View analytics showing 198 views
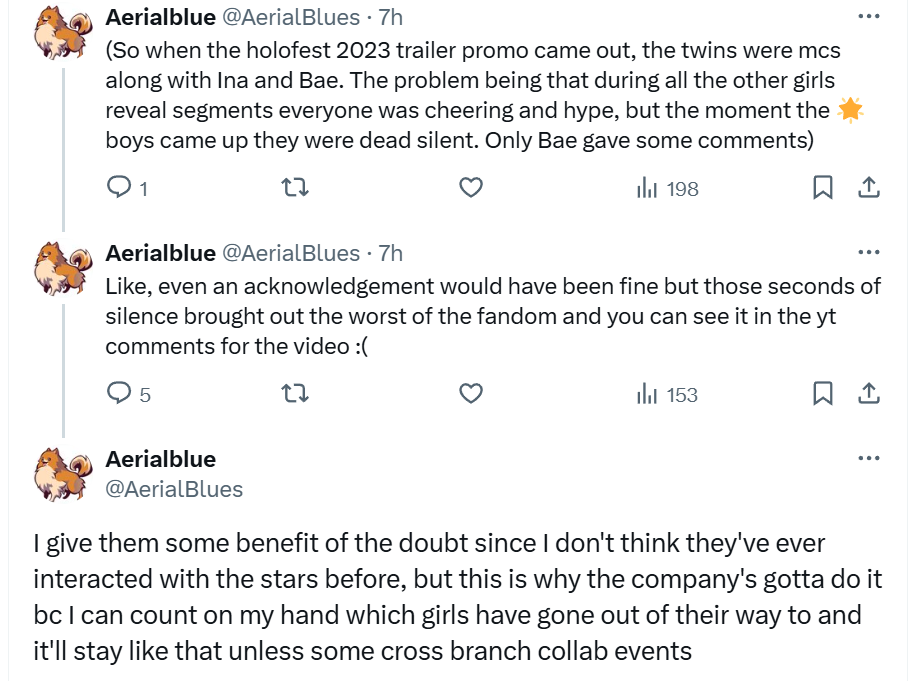Screen dimensions: 921x681 (667, 188)
